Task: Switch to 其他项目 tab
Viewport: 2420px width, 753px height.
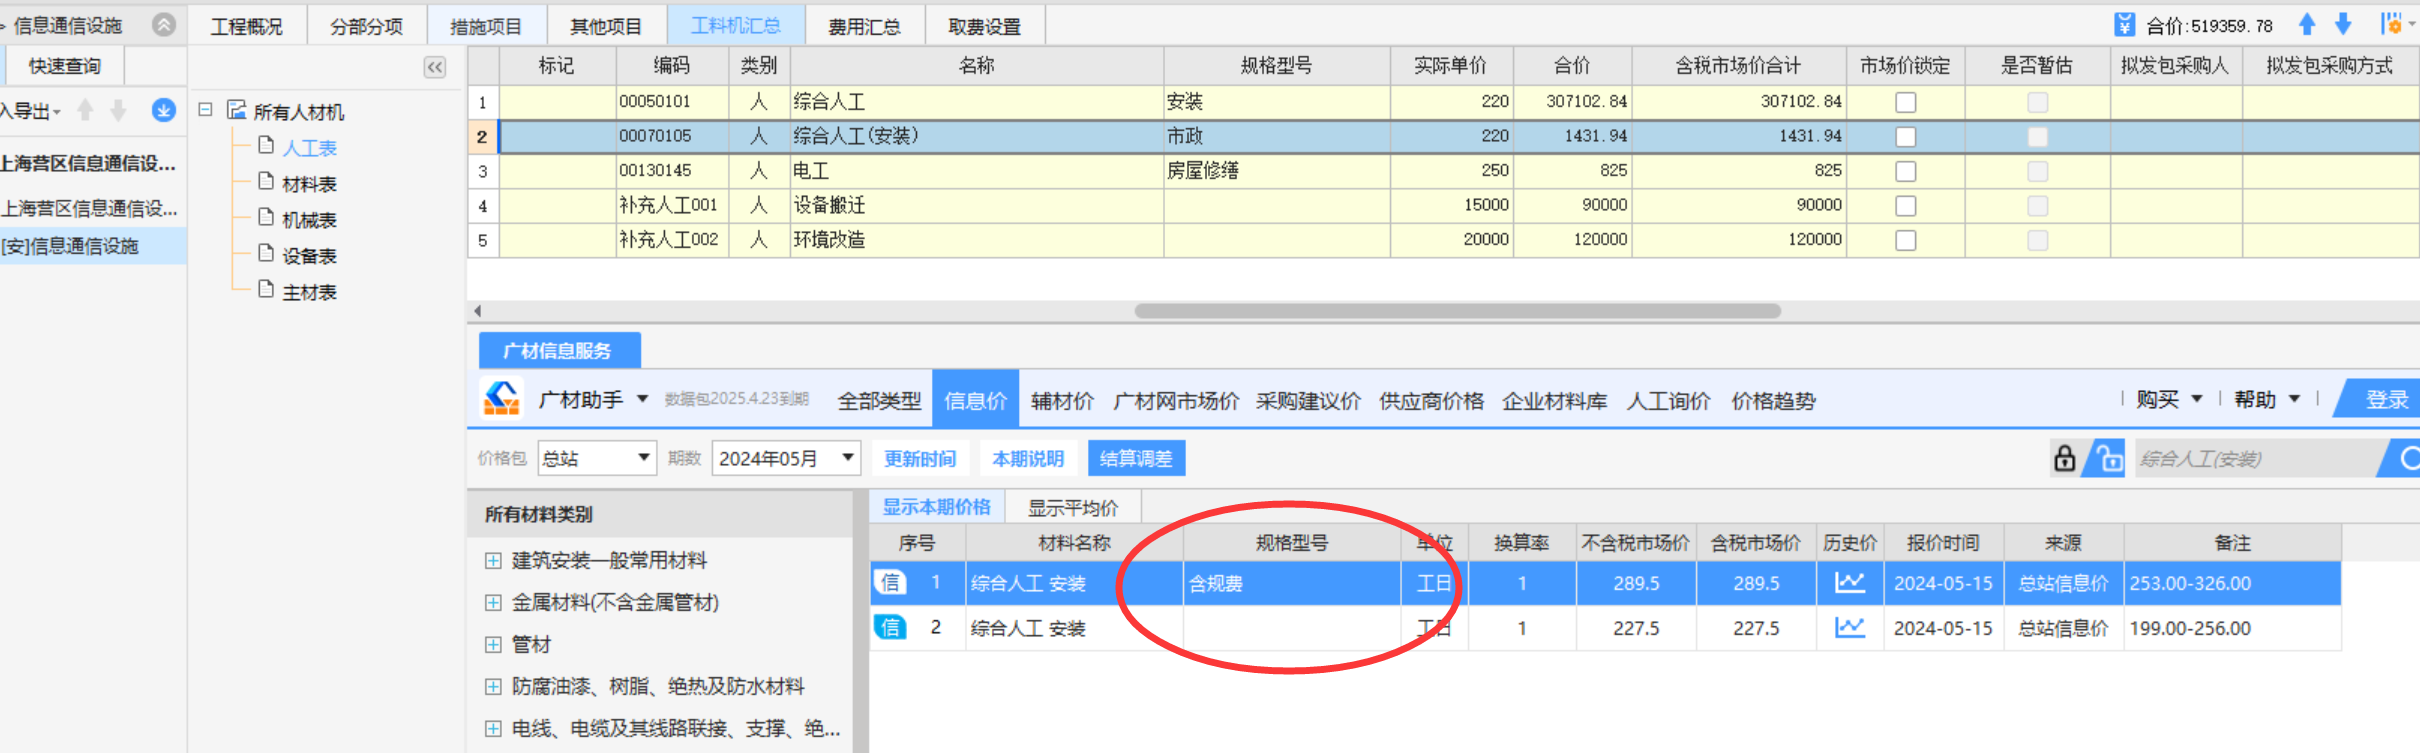Action: [606, 26]
